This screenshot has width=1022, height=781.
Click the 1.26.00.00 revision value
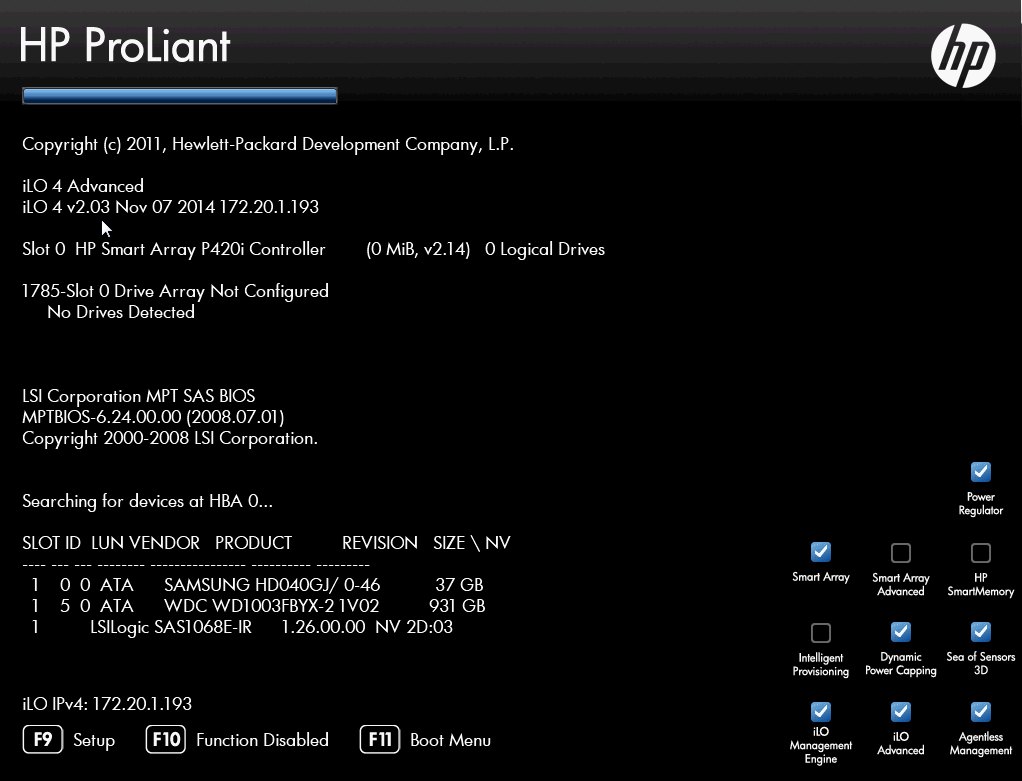pos(323,626)
